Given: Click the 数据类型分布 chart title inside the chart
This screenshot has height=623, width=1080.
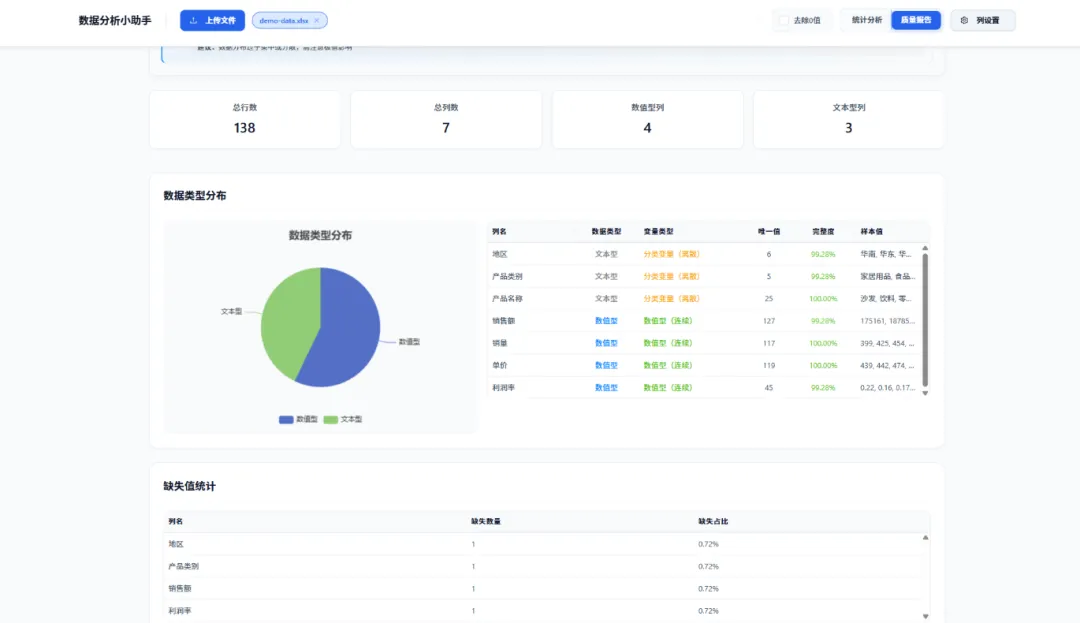Looking at the screenshot, I should 320,235.
